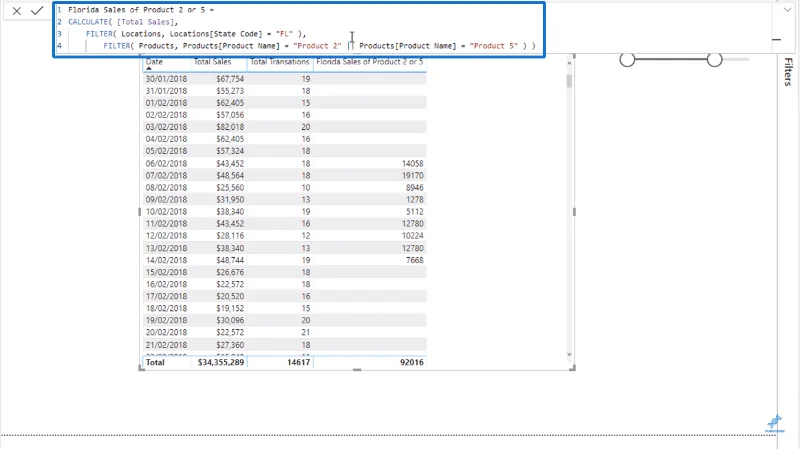The image size is (800, 449).
Task: Click the table scrollbar down arrow
Action: (569, 354)
